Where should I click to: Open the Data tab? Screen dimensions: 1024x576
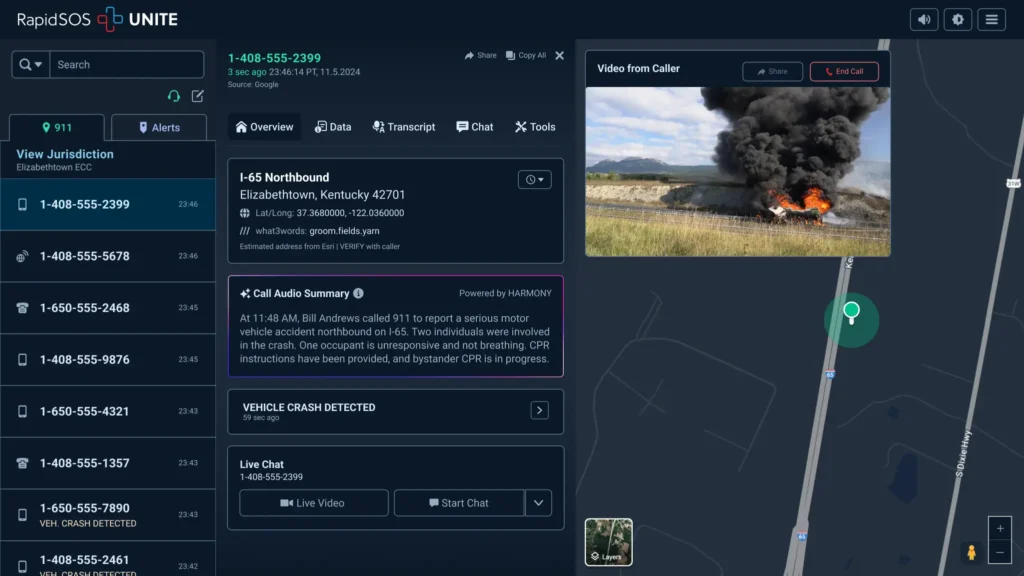(x=333, y=127)
